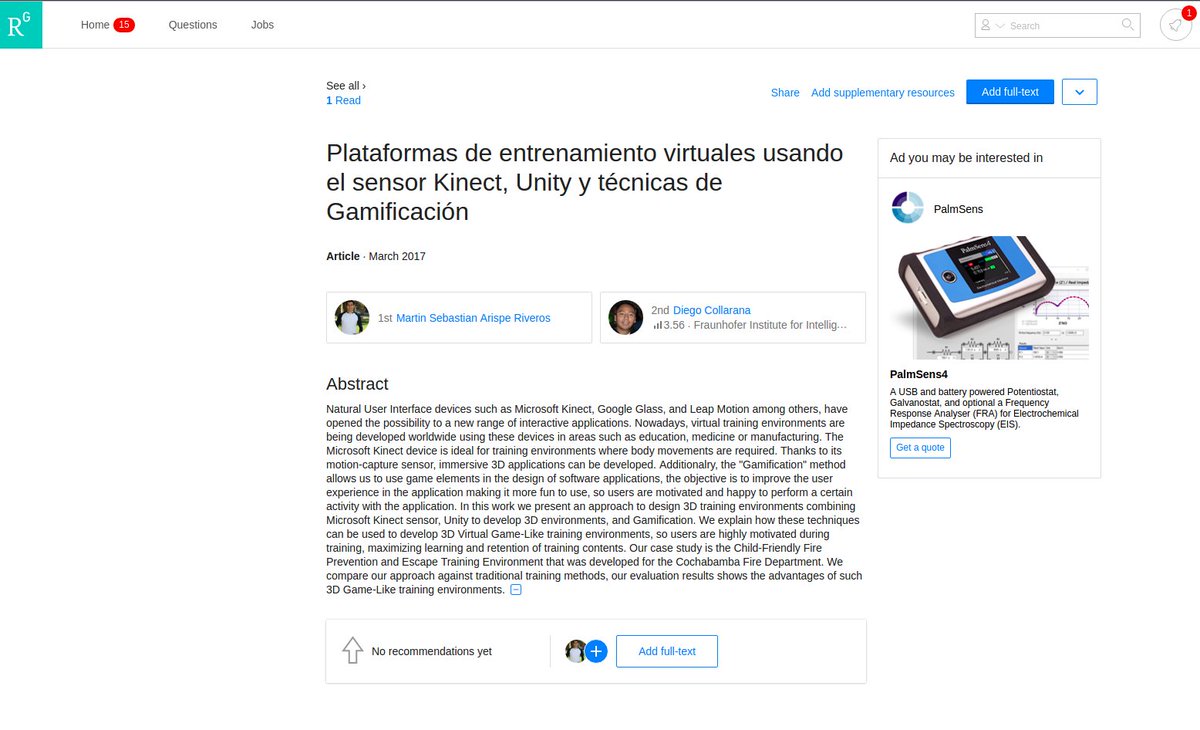
Task: Click the Home badge showing 15
Action: pos(125,24)
